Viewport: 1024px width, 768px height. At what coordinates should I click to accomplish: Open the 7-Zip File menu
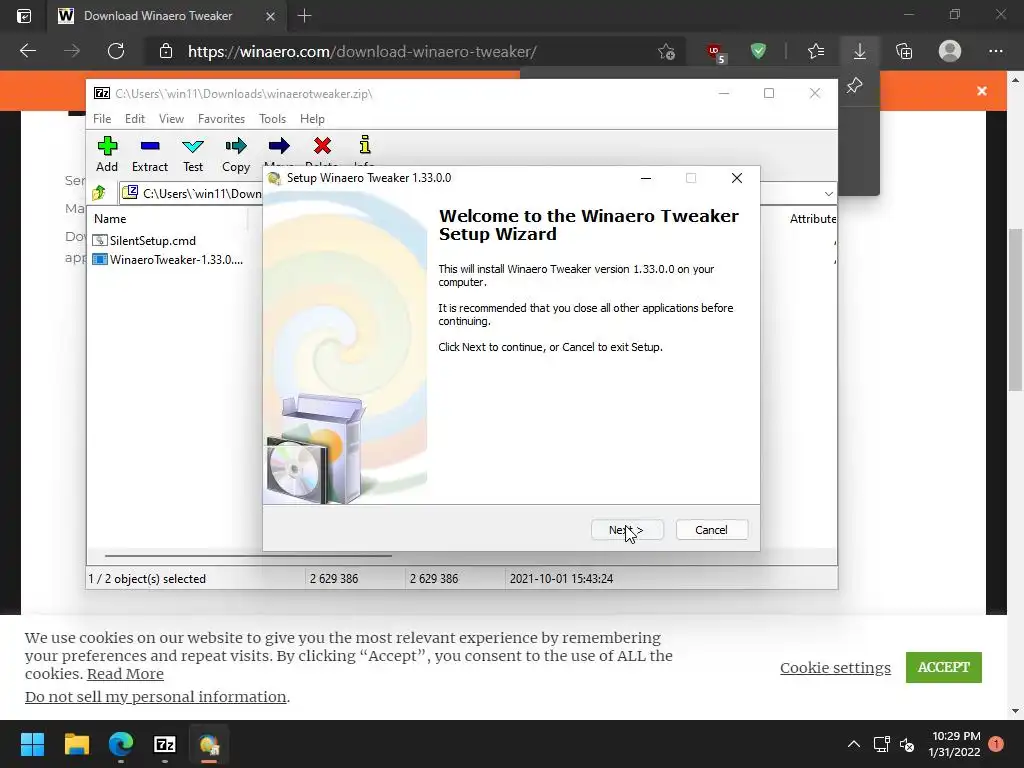(102, 119)
